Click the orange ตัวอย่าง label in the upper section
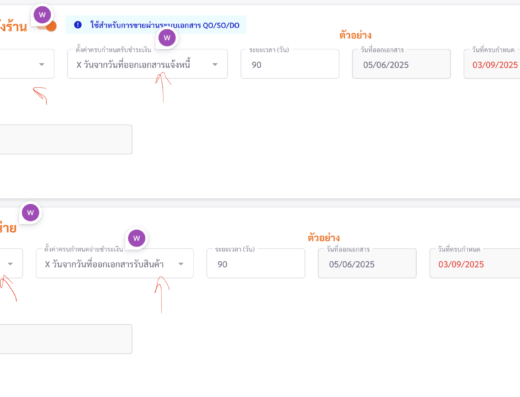520x397 pixels. (355, 35)
